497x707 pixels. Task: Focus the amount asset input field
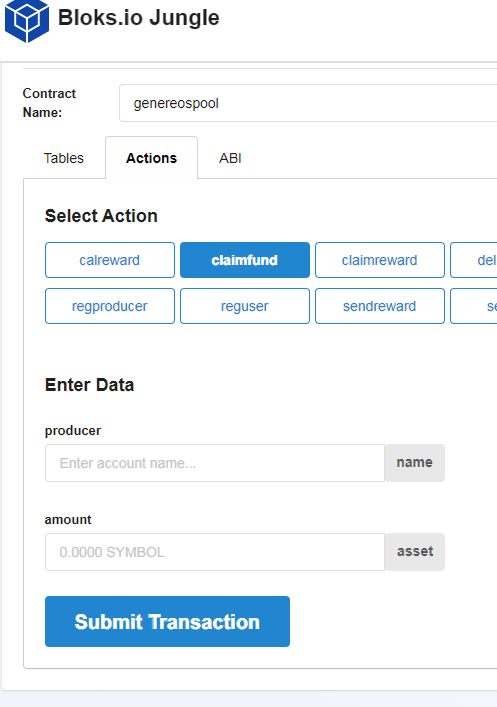(x=215, y=552)
